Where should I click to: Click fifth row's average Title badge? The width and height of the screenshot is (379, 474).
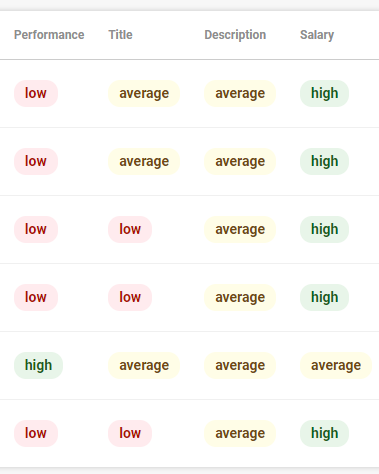coord(144,365)
